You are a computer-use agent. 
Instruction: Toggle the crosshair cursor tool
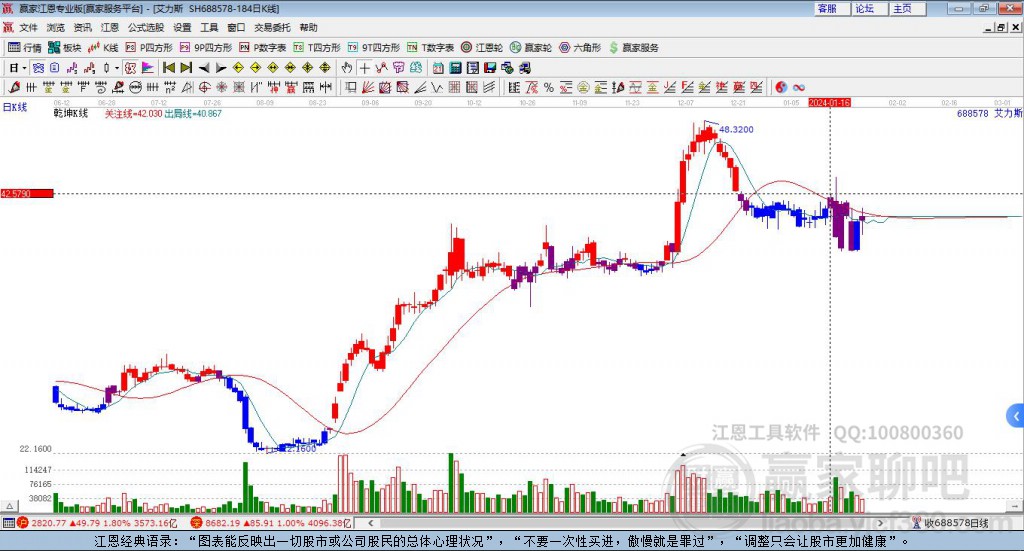(364, 68)
